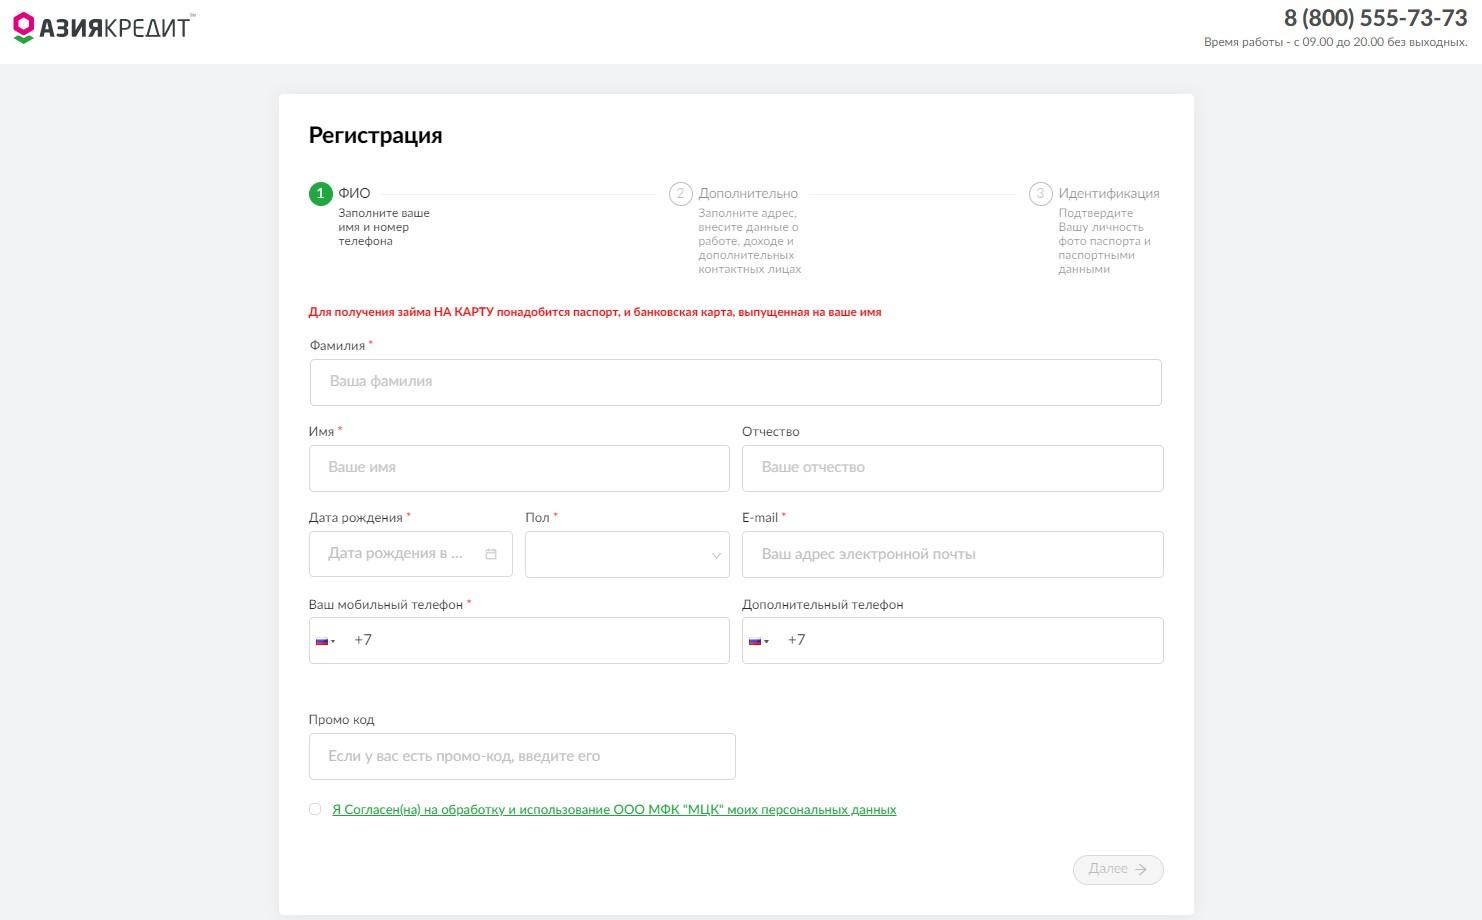Screen dimensions: 1482x920
Task: Select the Дополнительно step label
Action: point(748,194)
